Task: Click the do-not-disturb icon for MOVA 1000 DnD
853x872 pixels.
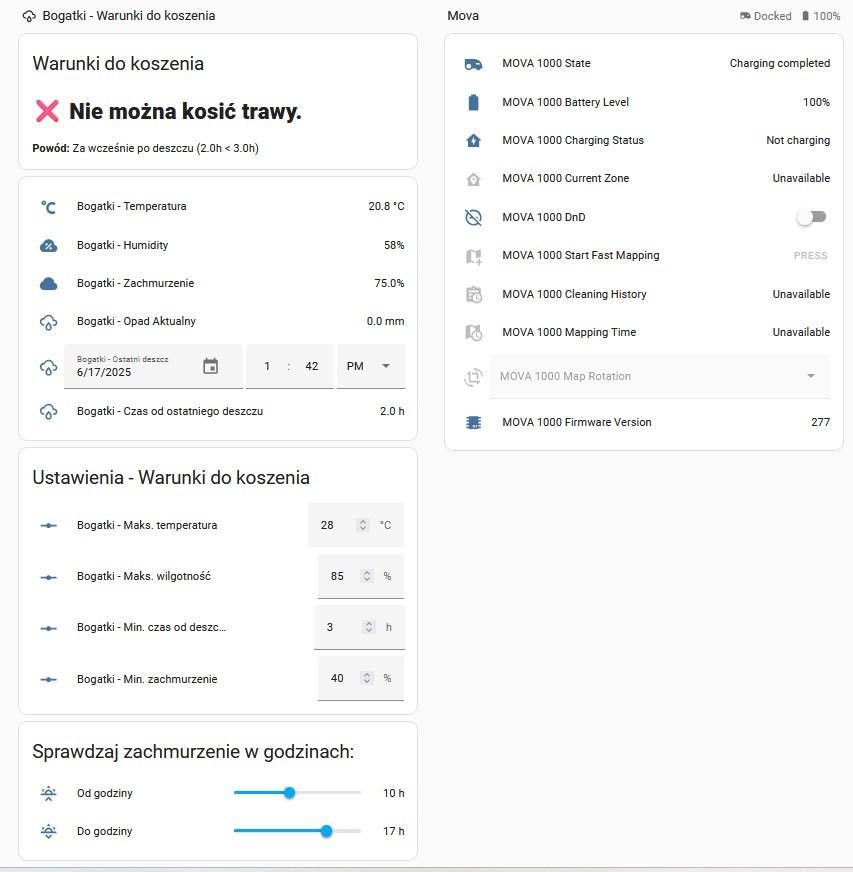Action: (x=473, y=217)
